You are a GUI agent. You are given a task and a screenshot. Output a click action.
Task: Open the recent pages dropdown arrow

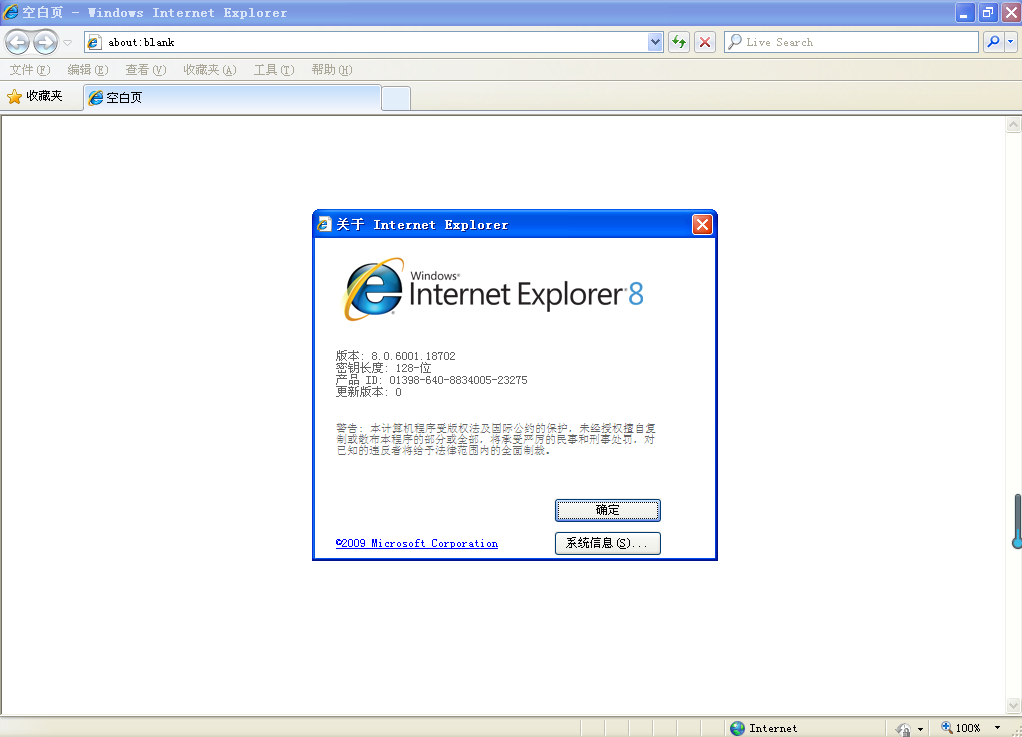[67, 43]
